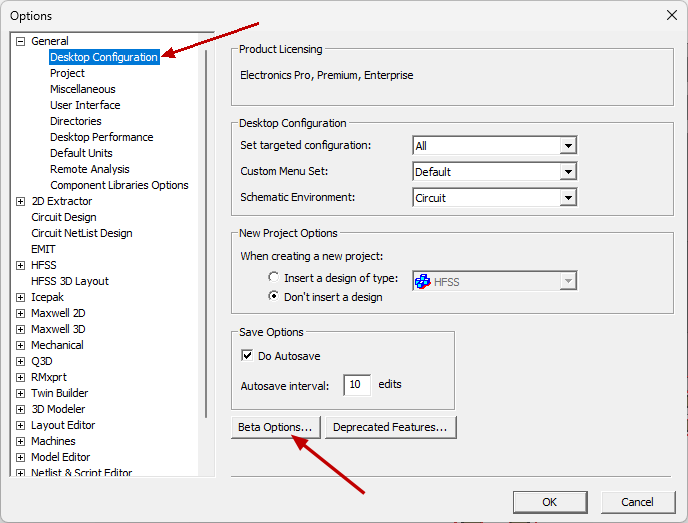Expand the Twin Builder node
Screen dimensions: 688x523
tap(20, 394)
